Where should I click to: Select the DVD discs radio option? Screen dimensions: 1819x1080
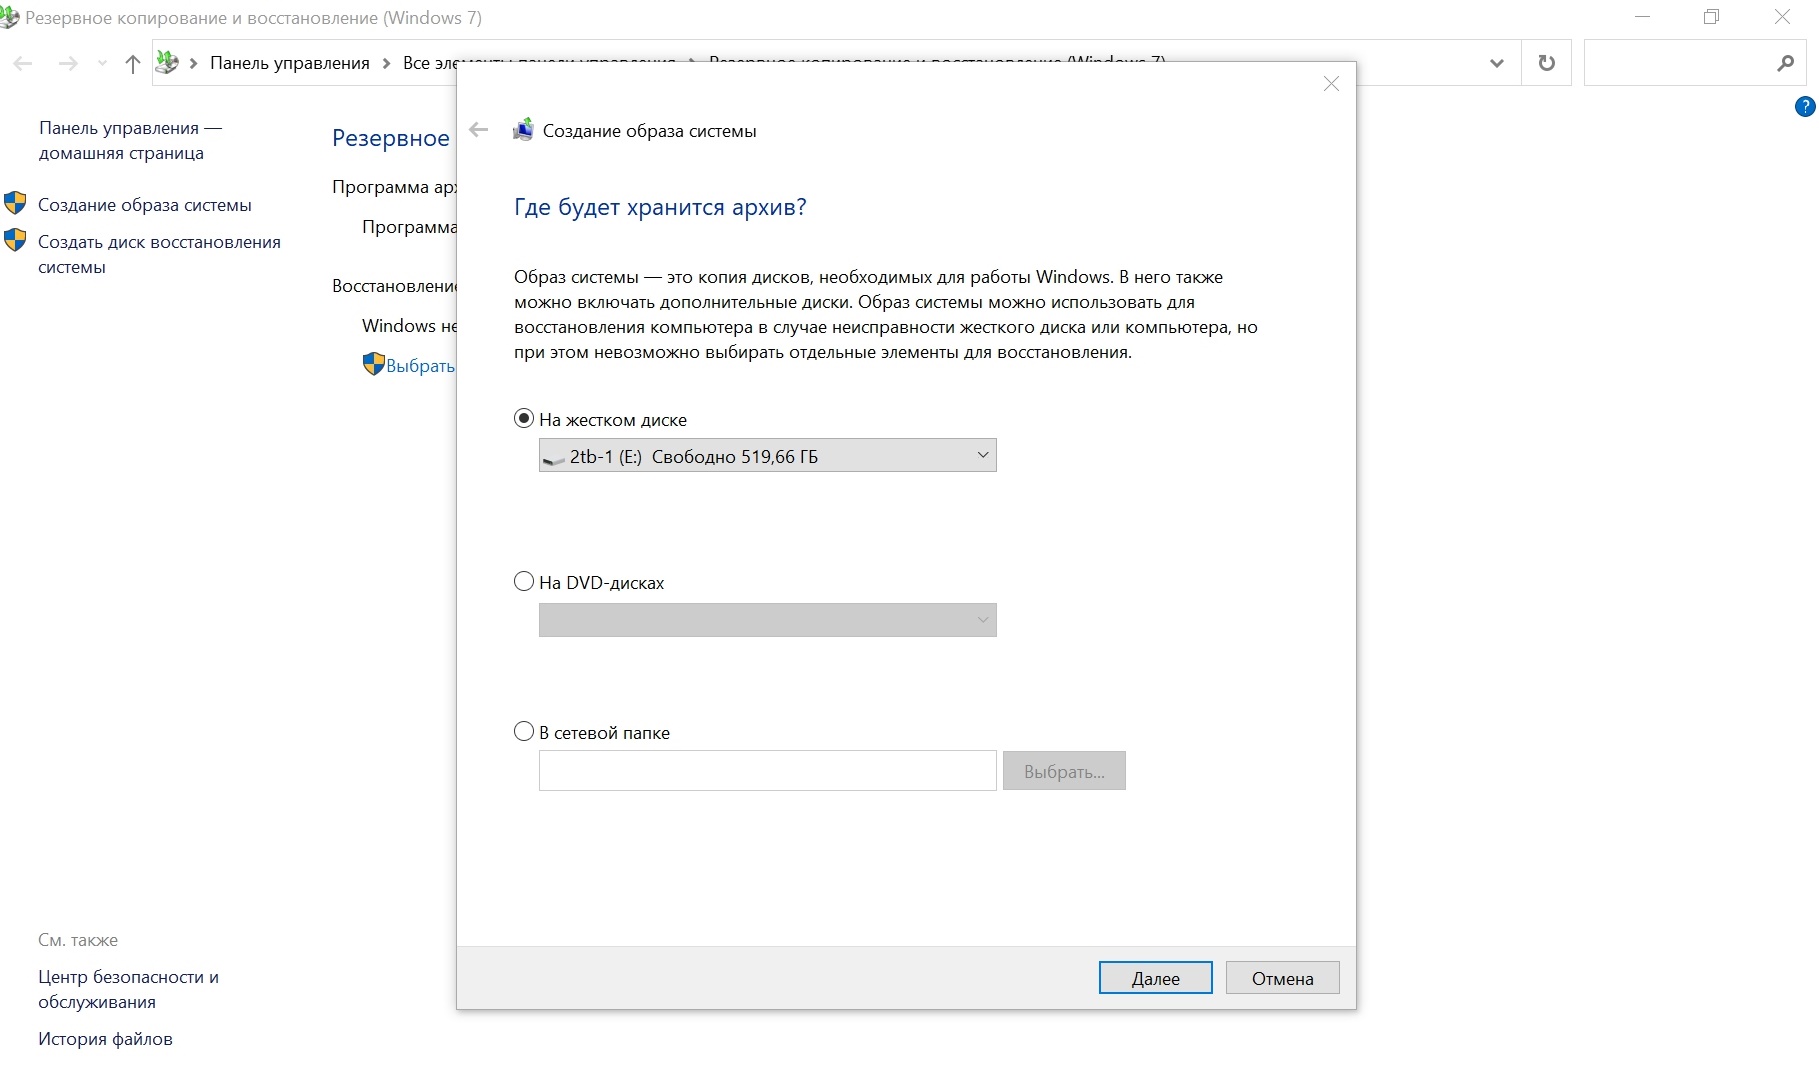[523, 582]
